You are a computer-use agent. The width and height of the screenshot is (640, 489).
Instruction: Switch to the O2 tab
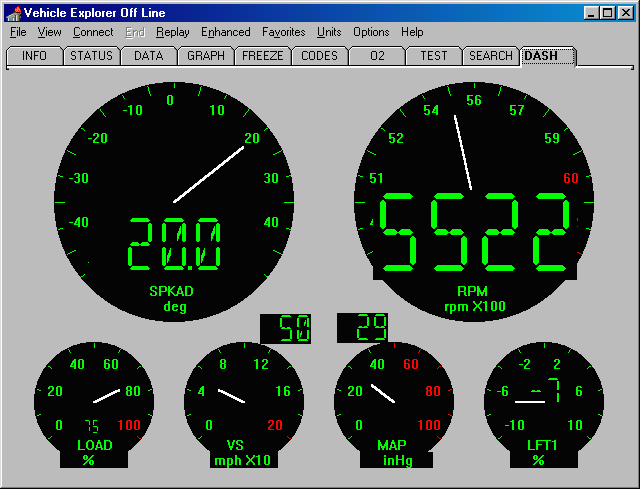(377, 56)
